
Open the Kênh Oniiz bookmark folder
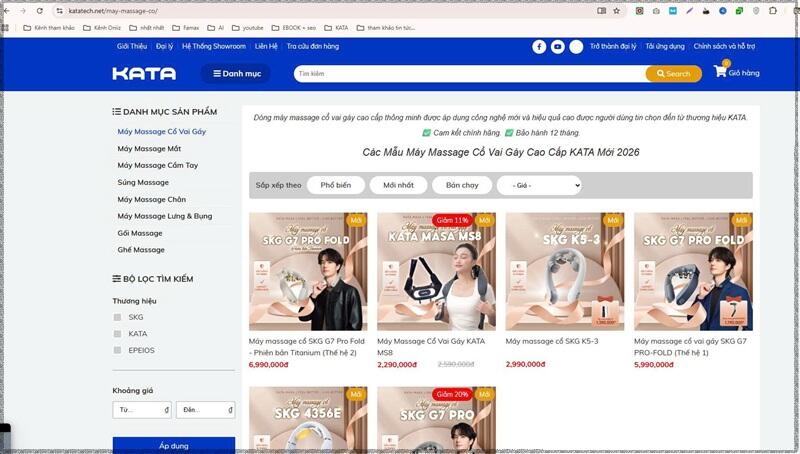(x=102, y=28)
